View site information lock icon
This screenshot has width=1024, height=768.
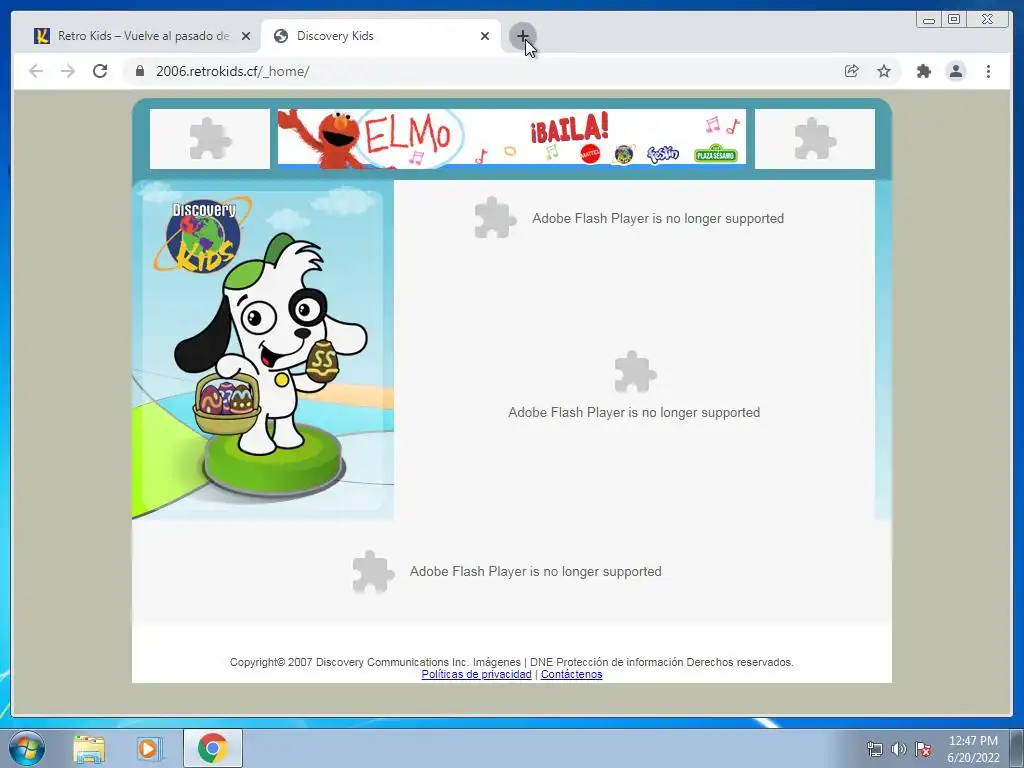click(x=139, y=71)
